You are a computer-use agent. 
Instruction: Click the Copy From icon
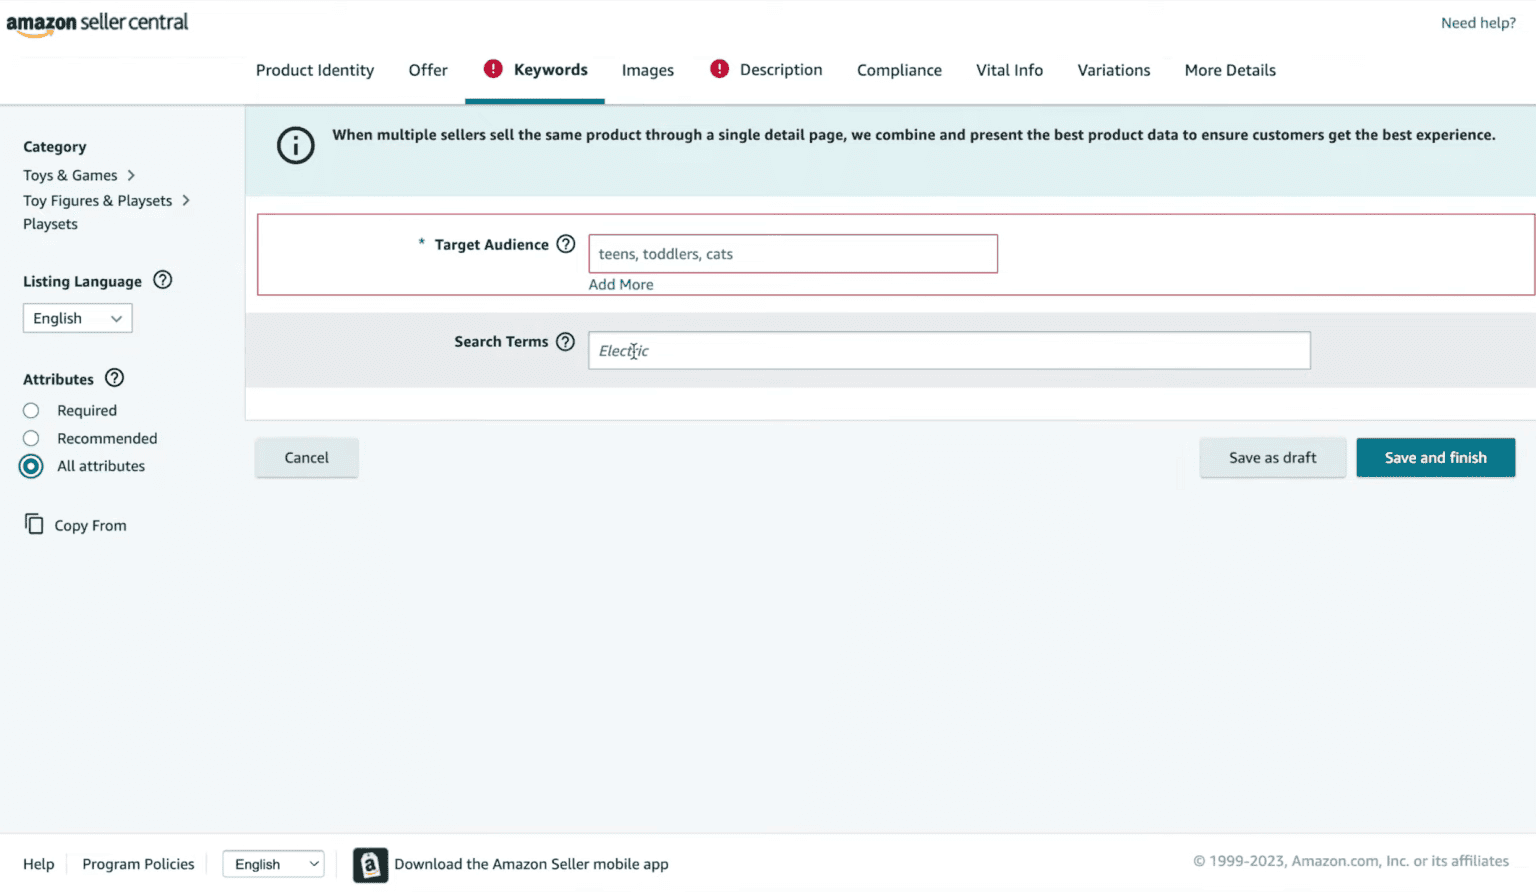click(34, 524)
